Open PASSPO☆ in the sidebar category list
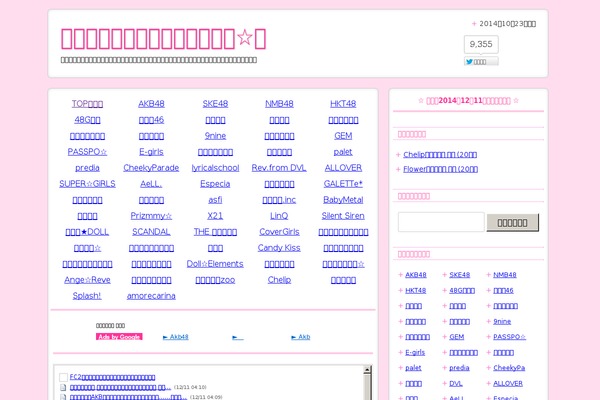Screen dimensions: 600x400 click(x=509, y=337)
